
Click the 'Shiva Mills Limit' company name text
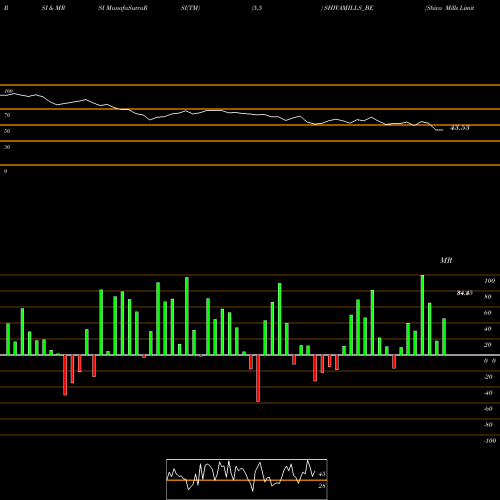click(x=450, y=8)
